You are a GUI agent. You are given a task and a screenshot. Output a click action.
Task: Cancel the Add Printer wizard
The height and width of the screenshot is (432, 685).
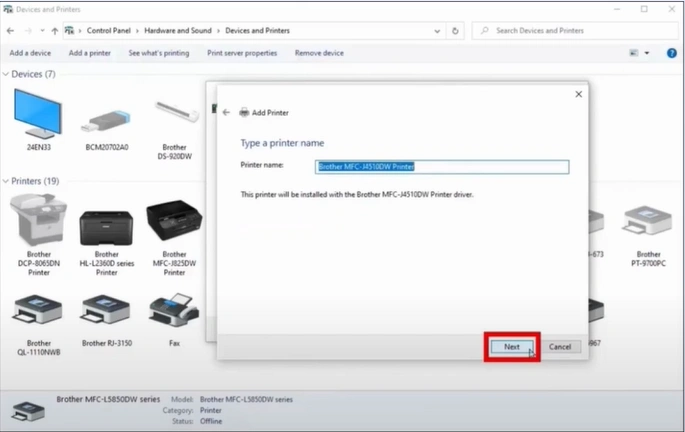pyautogui.click(x=560, y=346)
